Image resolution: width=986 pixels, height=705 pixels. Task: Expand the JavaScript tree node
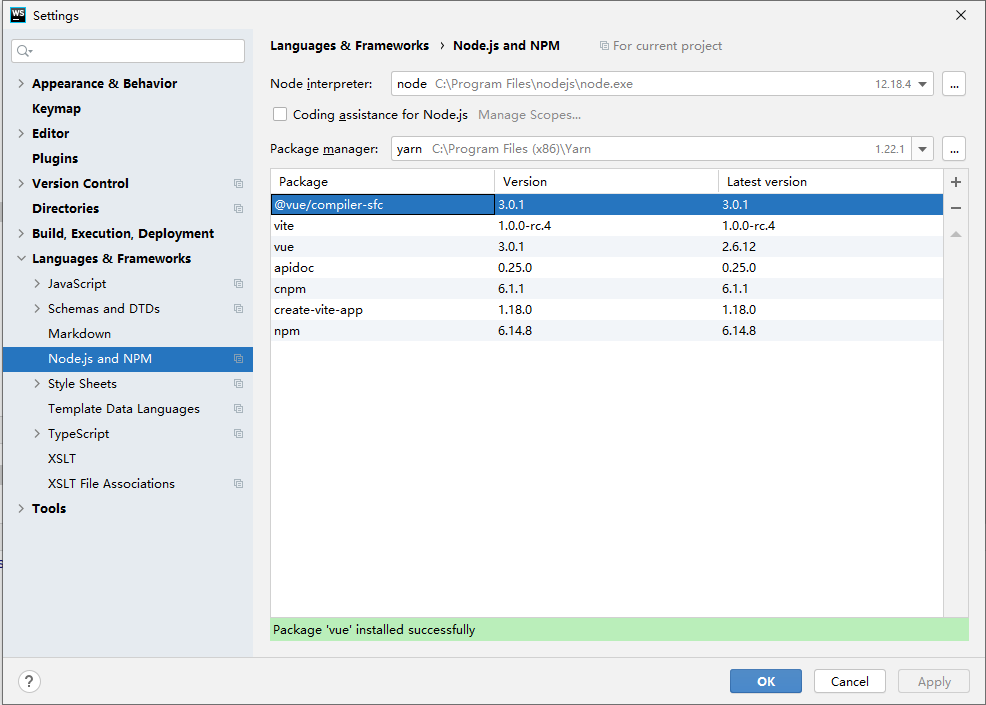pos(37,284)
